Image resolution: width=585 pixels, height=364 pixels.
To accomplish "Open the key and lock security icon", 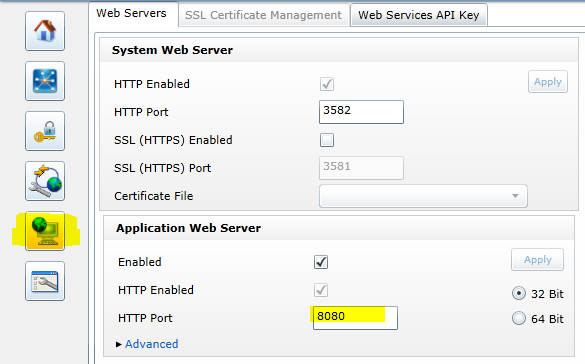I will (x=45, y=131).
